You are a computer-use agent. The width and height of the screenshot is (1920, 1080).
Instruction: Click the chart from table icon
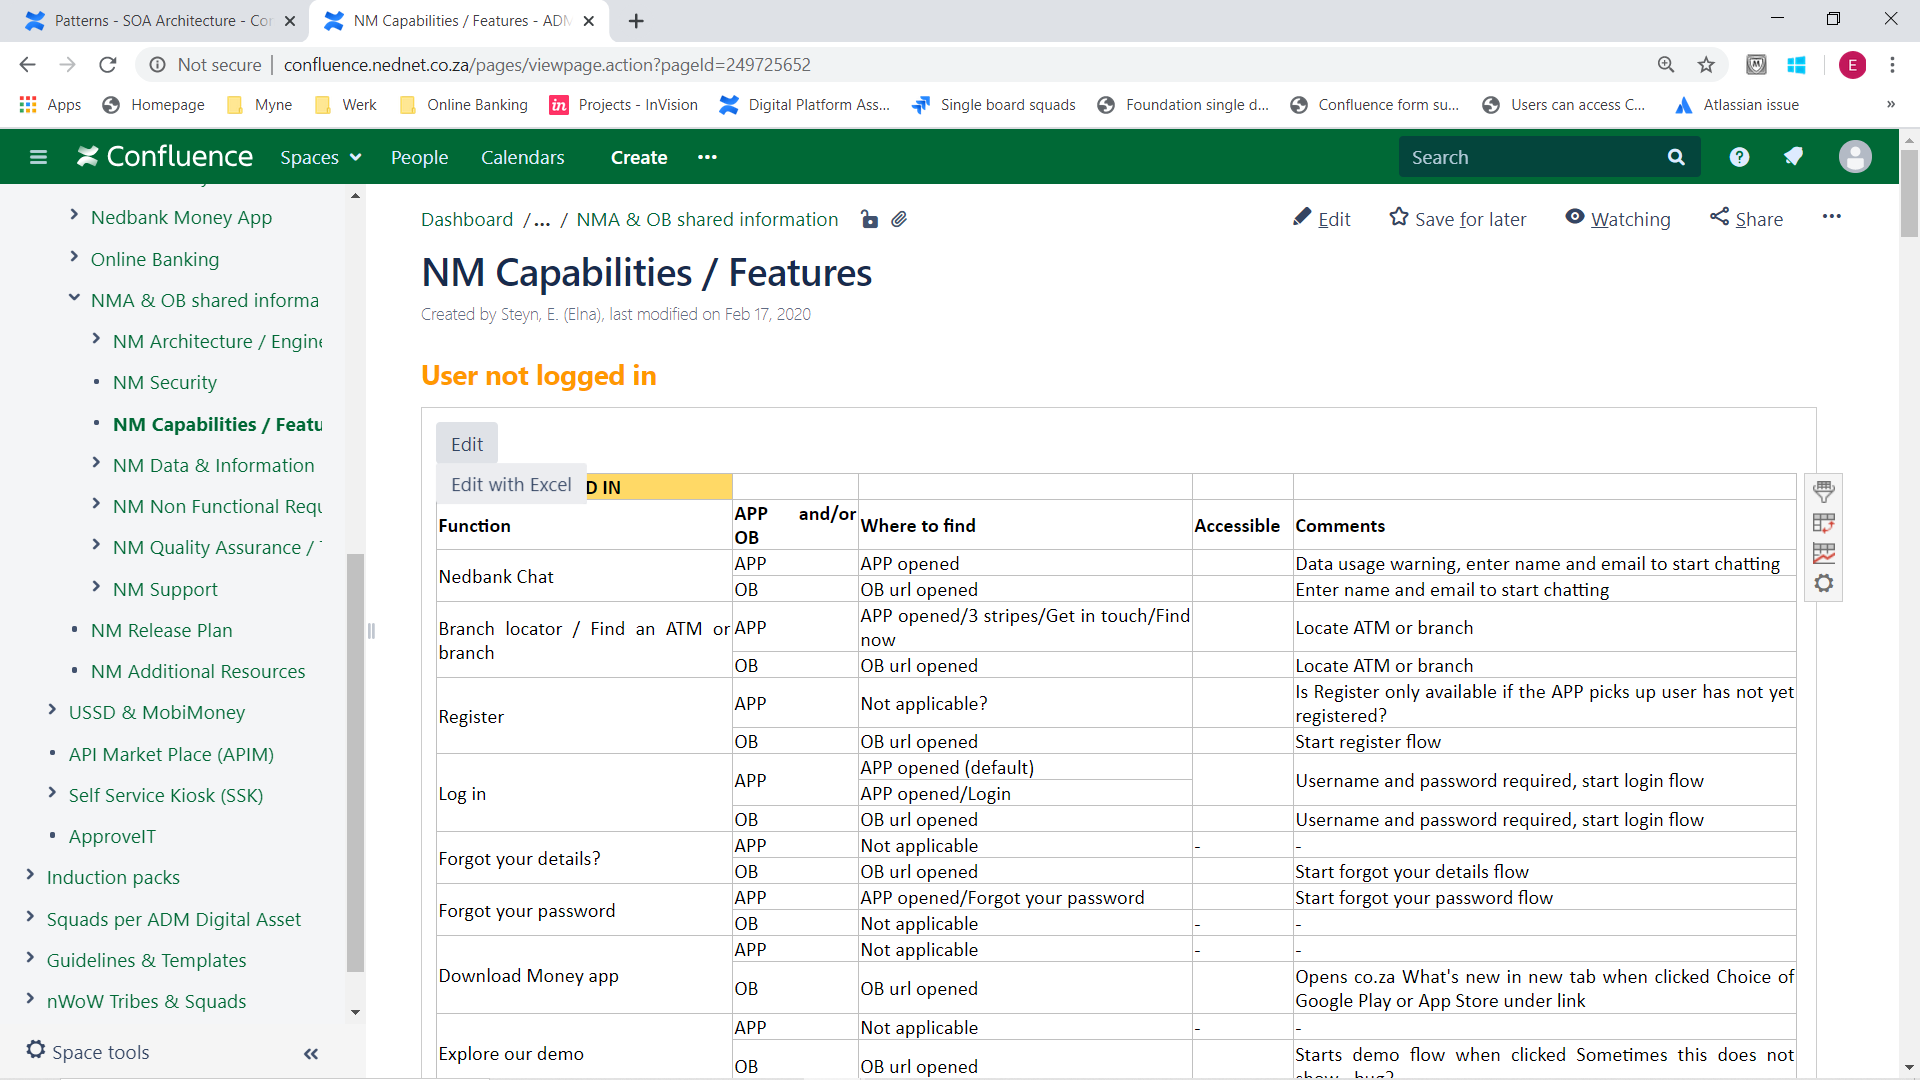(1824, 553)
